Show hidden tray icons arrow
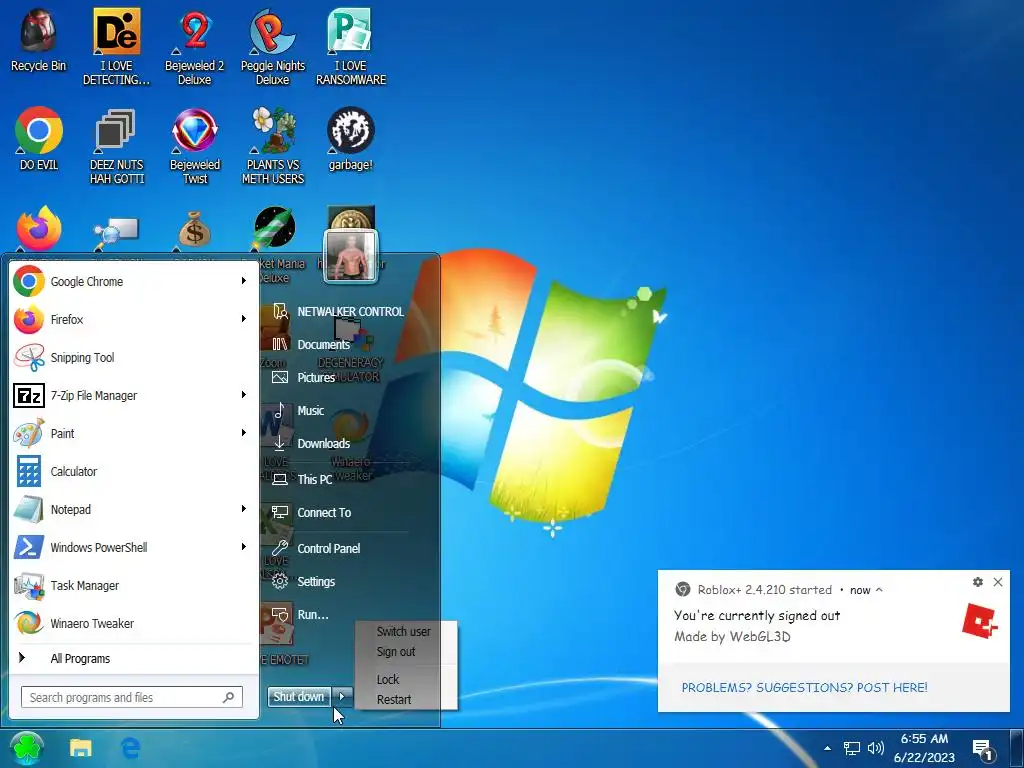The height and width of the screenshot is (768, 1024). click(x=827, y=748)
